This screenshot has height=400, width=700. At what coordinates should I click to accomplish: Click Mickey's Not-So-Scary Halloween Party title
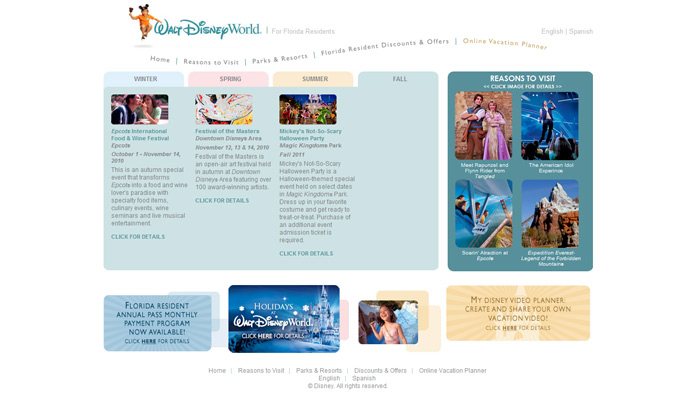click(310, 135)
